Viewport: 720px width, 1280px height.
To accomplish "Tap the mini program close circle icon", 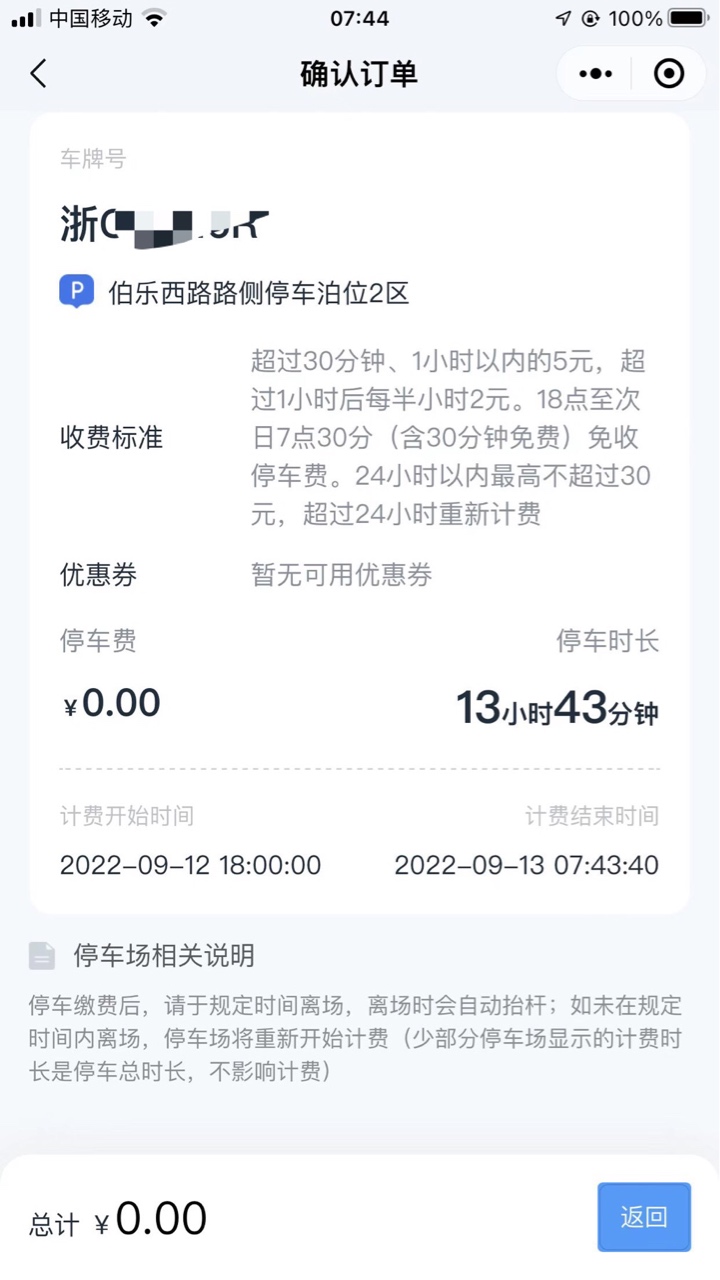I will 668,74.
